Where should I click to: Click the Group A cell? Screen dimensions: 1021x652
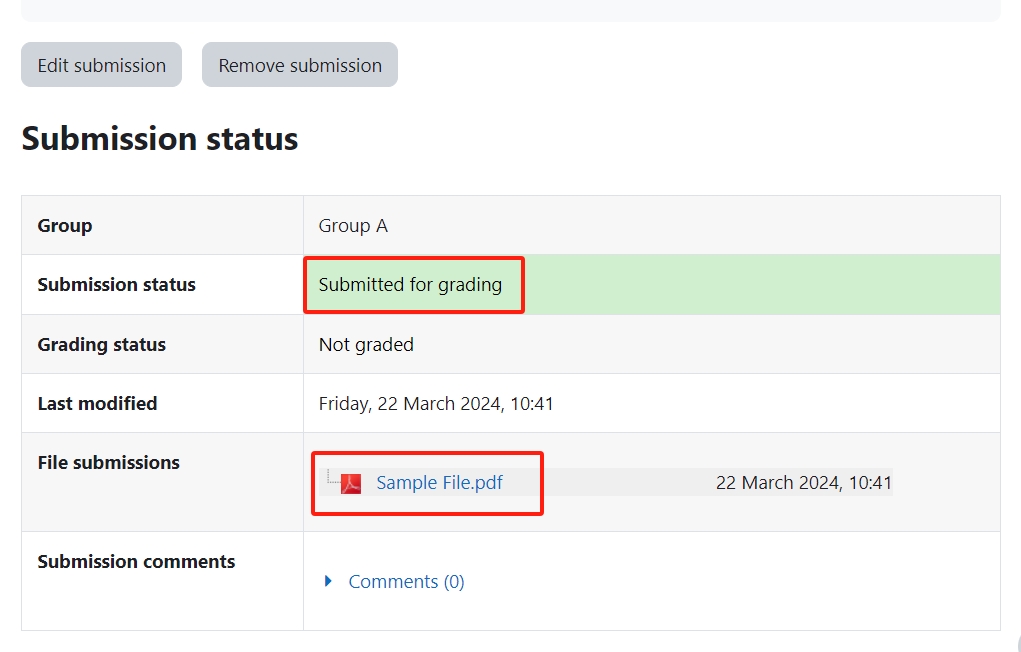coord(352,225)
